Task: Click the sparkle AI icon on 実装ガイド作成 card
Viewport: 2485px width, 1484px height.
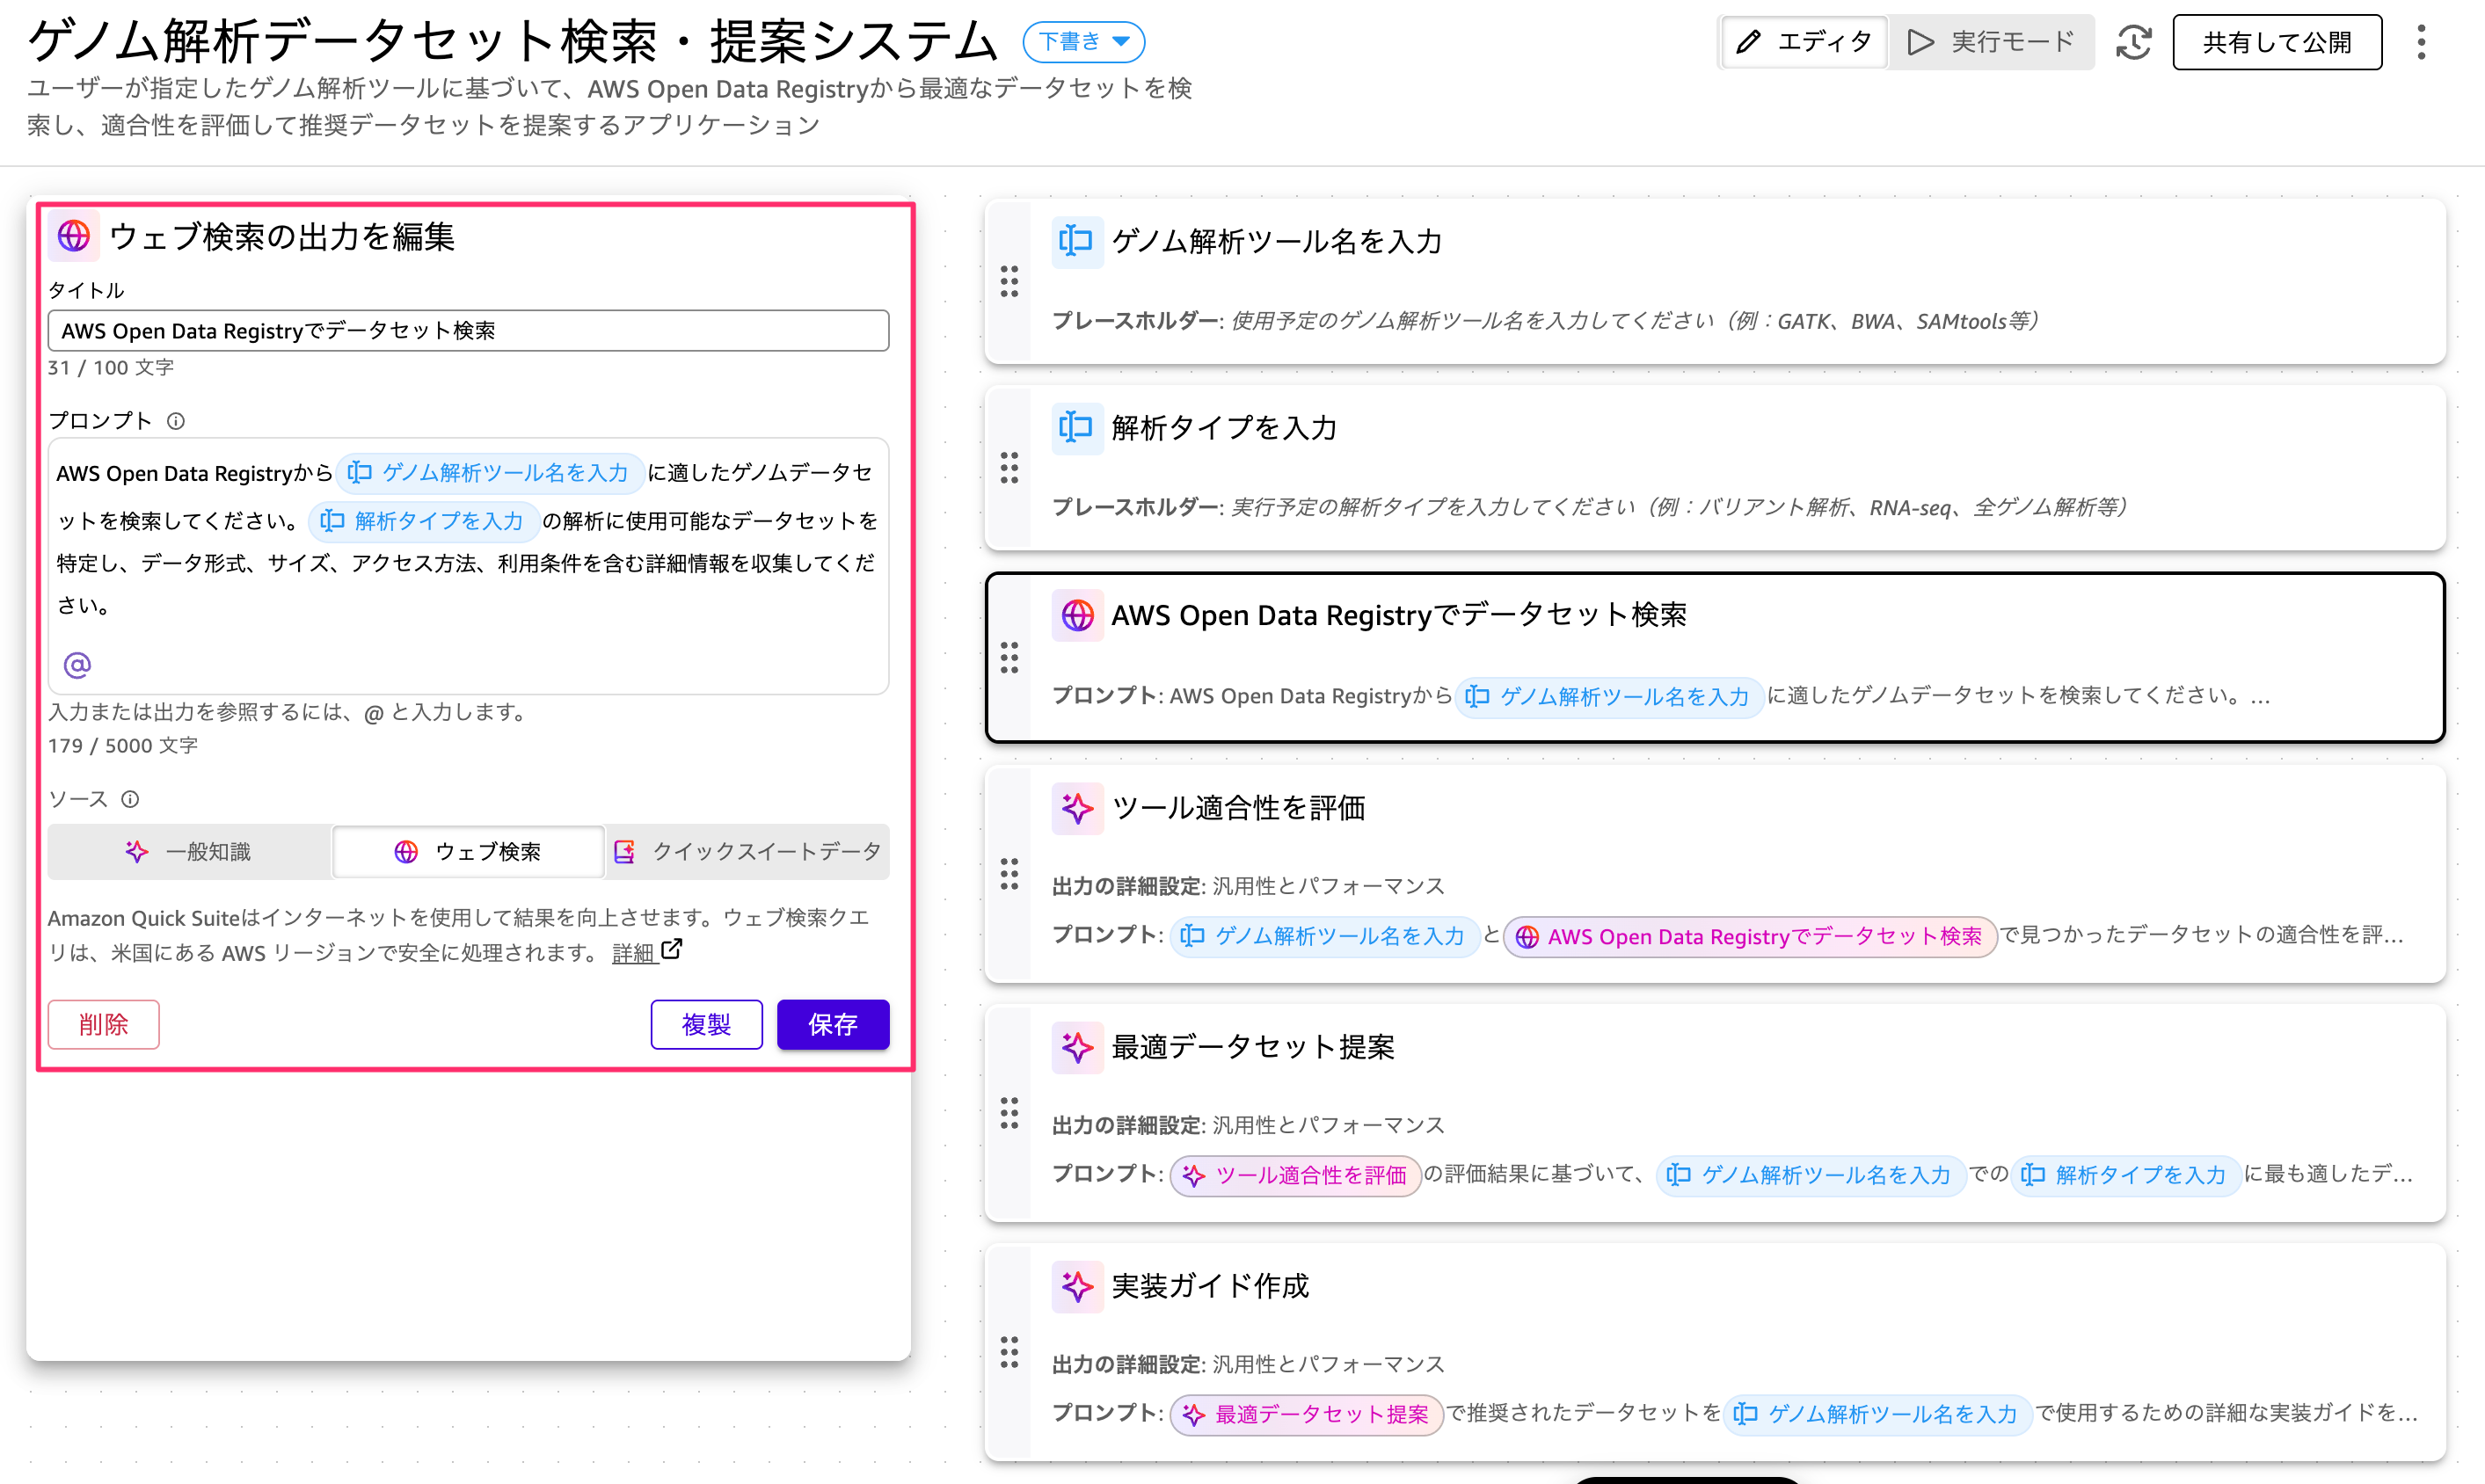Action: click(1077, 1287)
